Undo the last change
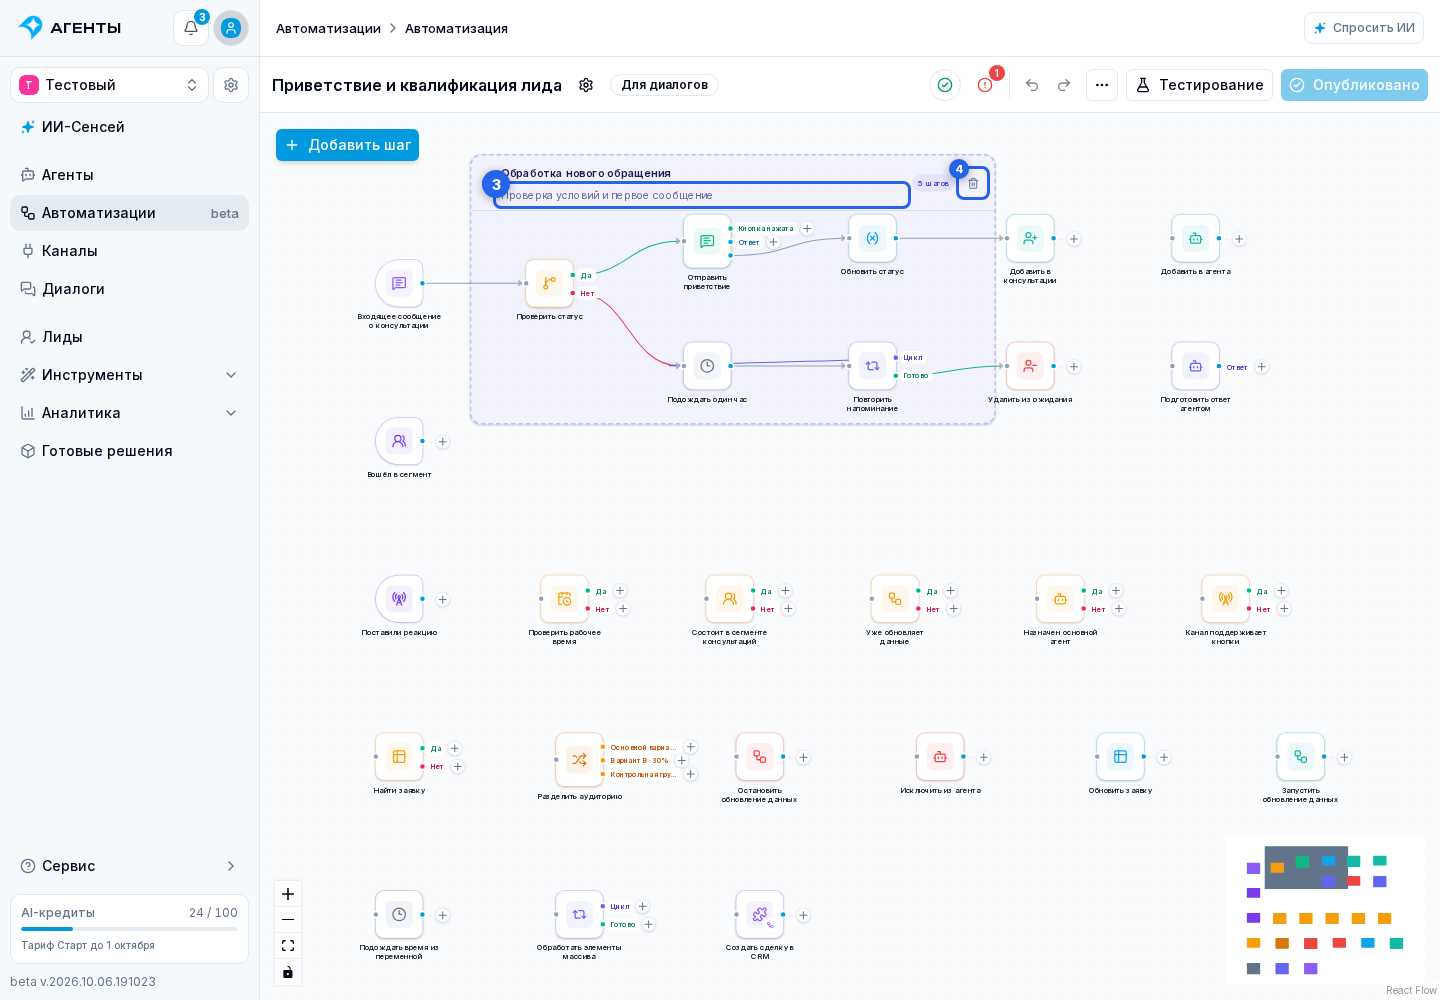Viewport: 1440px width, 1000px height. click(x=1032, y=85)
